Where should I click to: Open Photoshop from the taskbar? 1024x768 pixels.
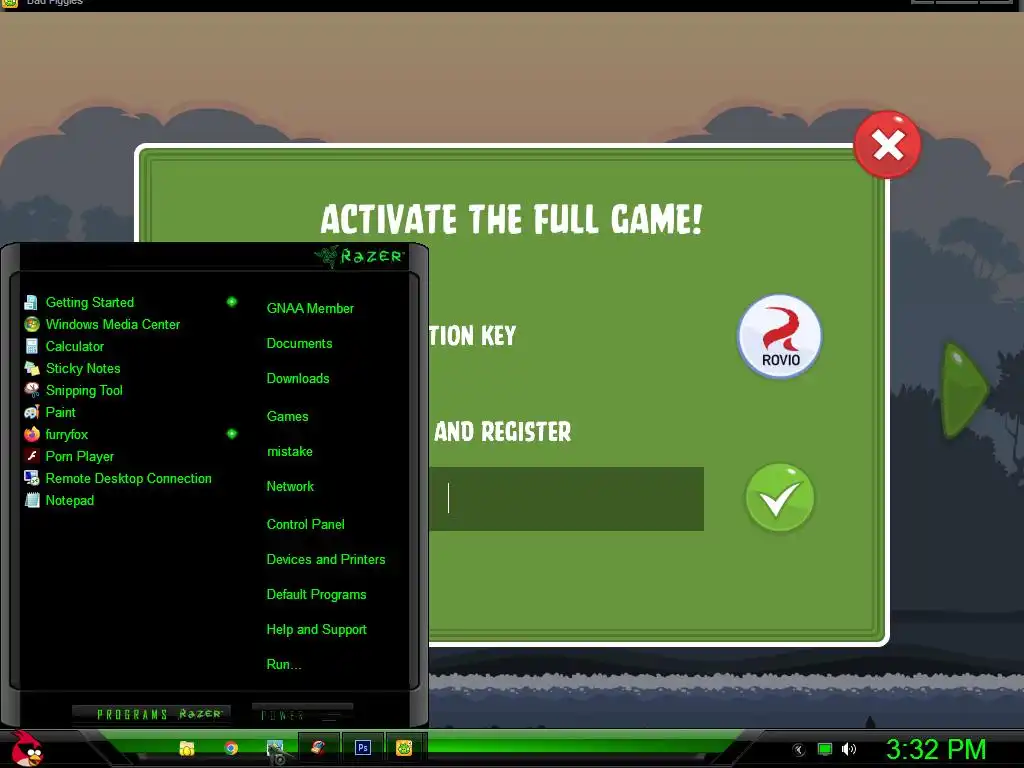362,748
